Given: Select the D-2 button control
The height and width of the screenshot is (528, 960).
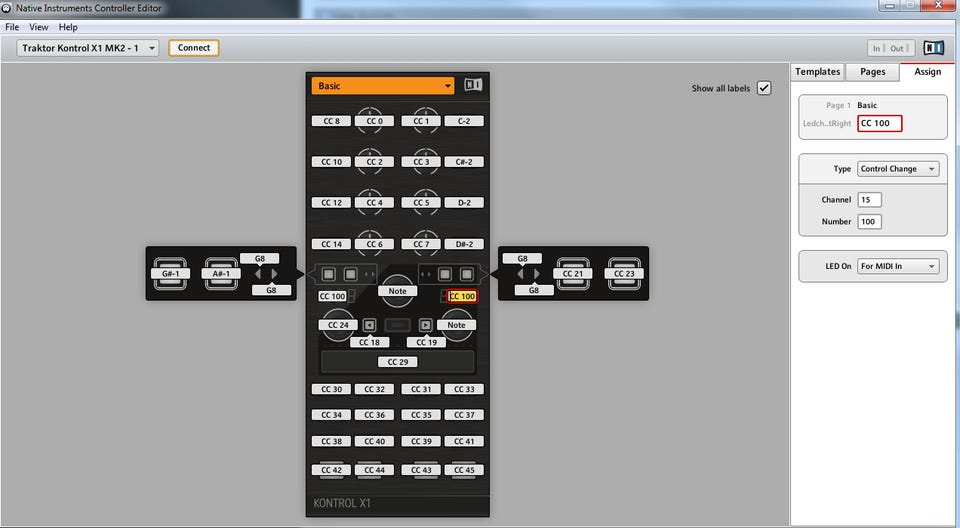Looking at the screenshot, I should 464,203.
